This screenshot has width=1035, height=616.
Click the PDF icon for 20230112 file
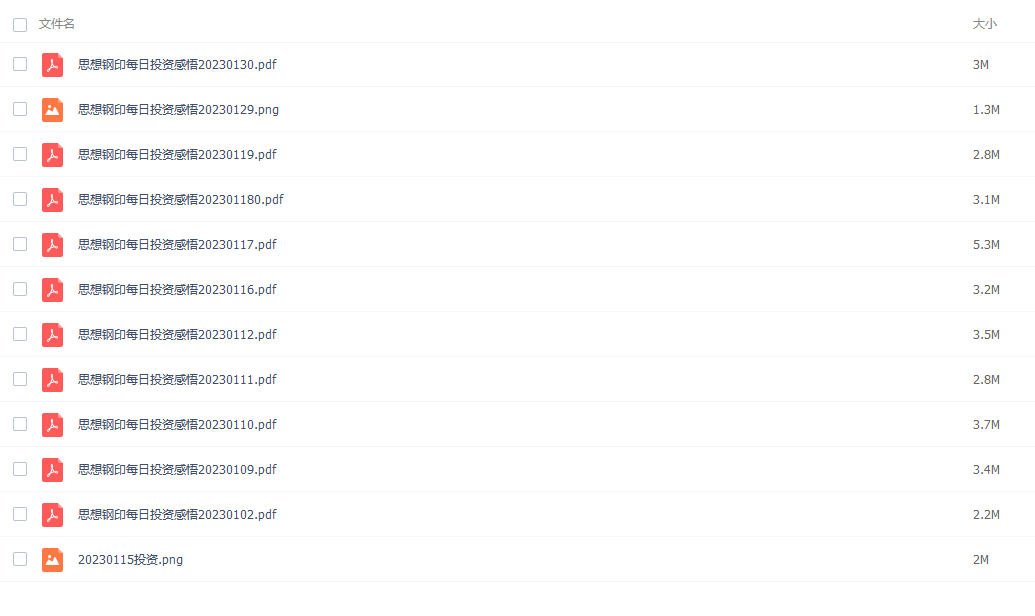pyautogui.click(x=52, y=335)
